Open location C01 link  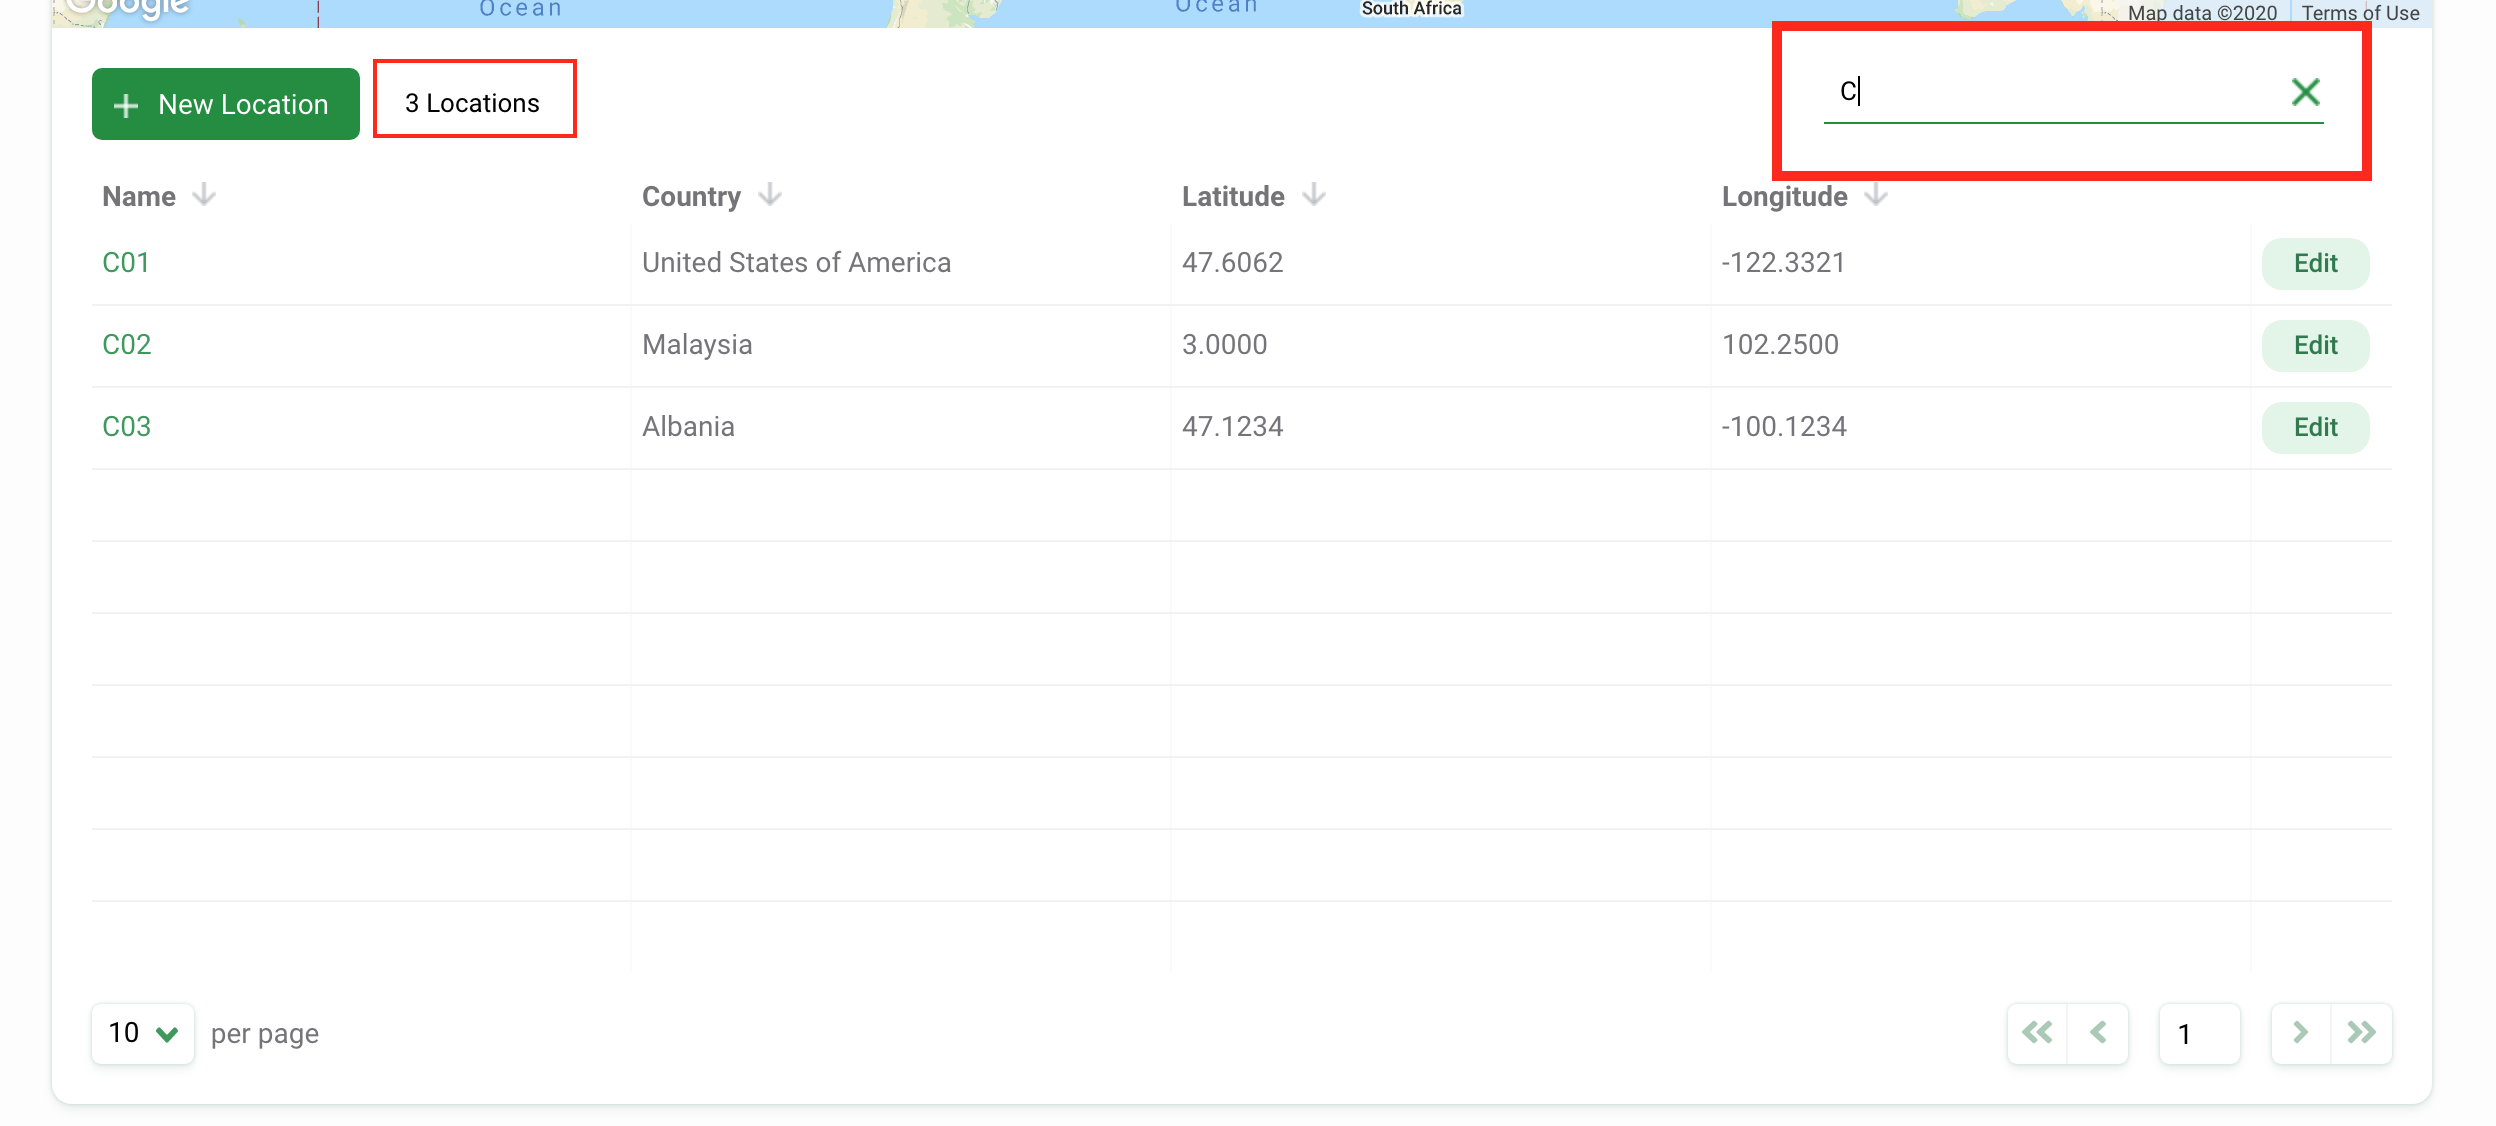point(126,262)
